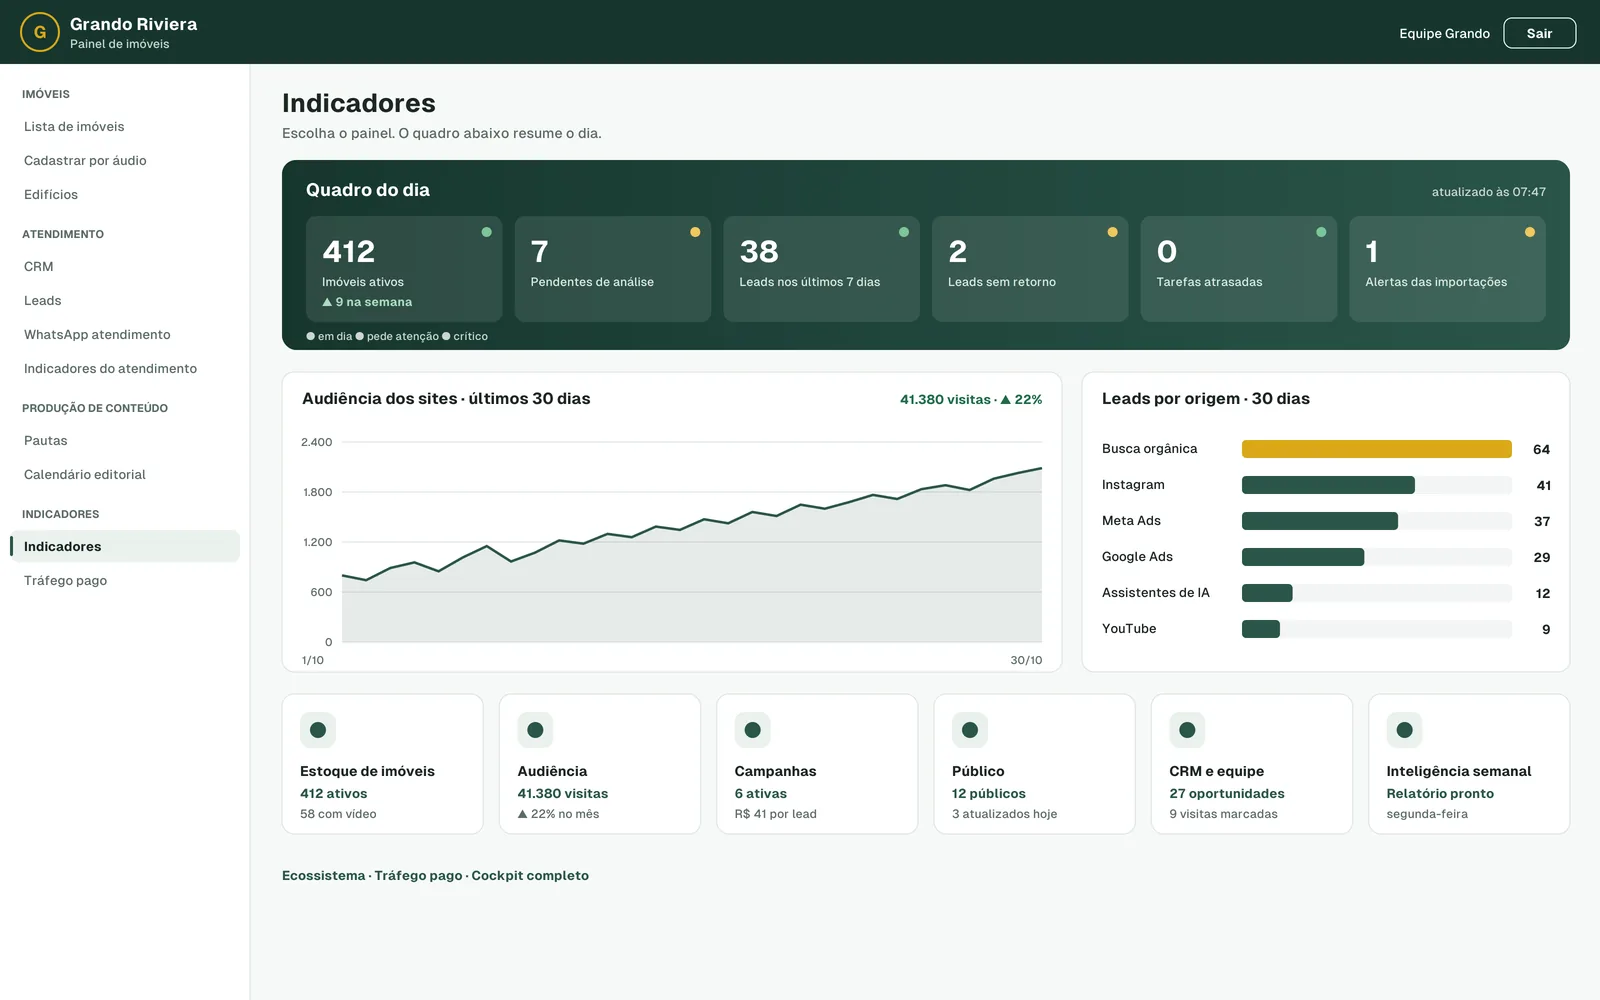Open Calendário editorial

click(x=125, y=475)
